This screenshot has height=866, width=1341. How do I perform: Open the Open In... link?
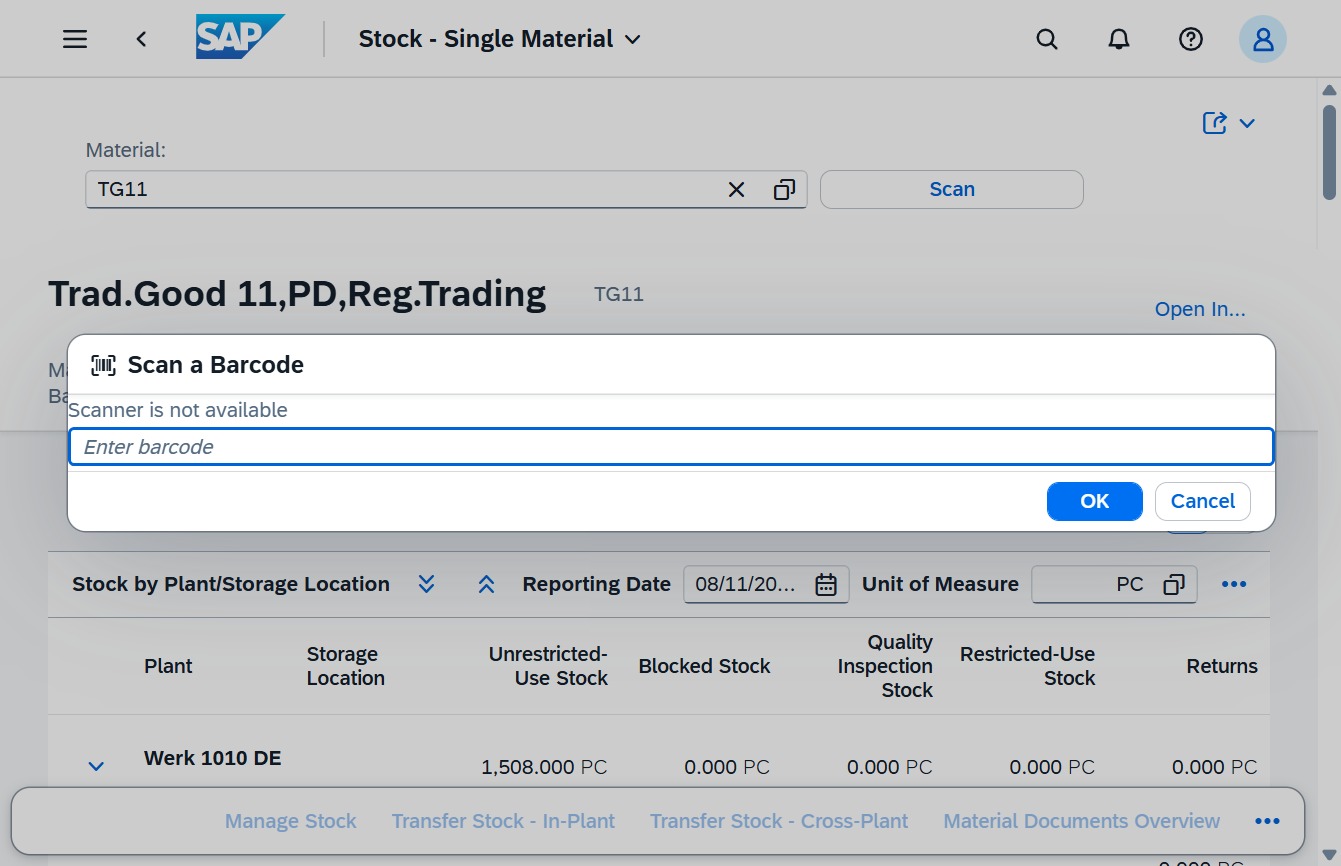pyautogui.click(x=1200, y=309)
